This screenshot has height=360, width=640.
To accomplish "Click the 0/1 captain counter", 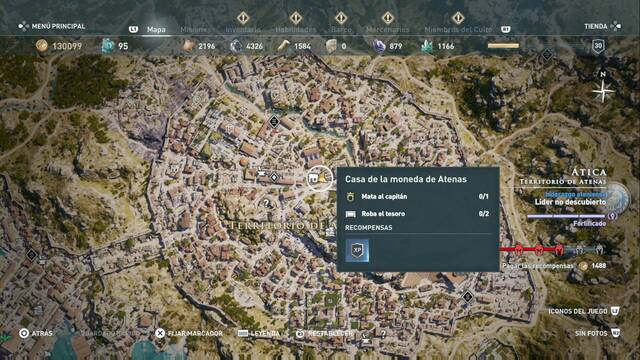I will tap(483, 197).
